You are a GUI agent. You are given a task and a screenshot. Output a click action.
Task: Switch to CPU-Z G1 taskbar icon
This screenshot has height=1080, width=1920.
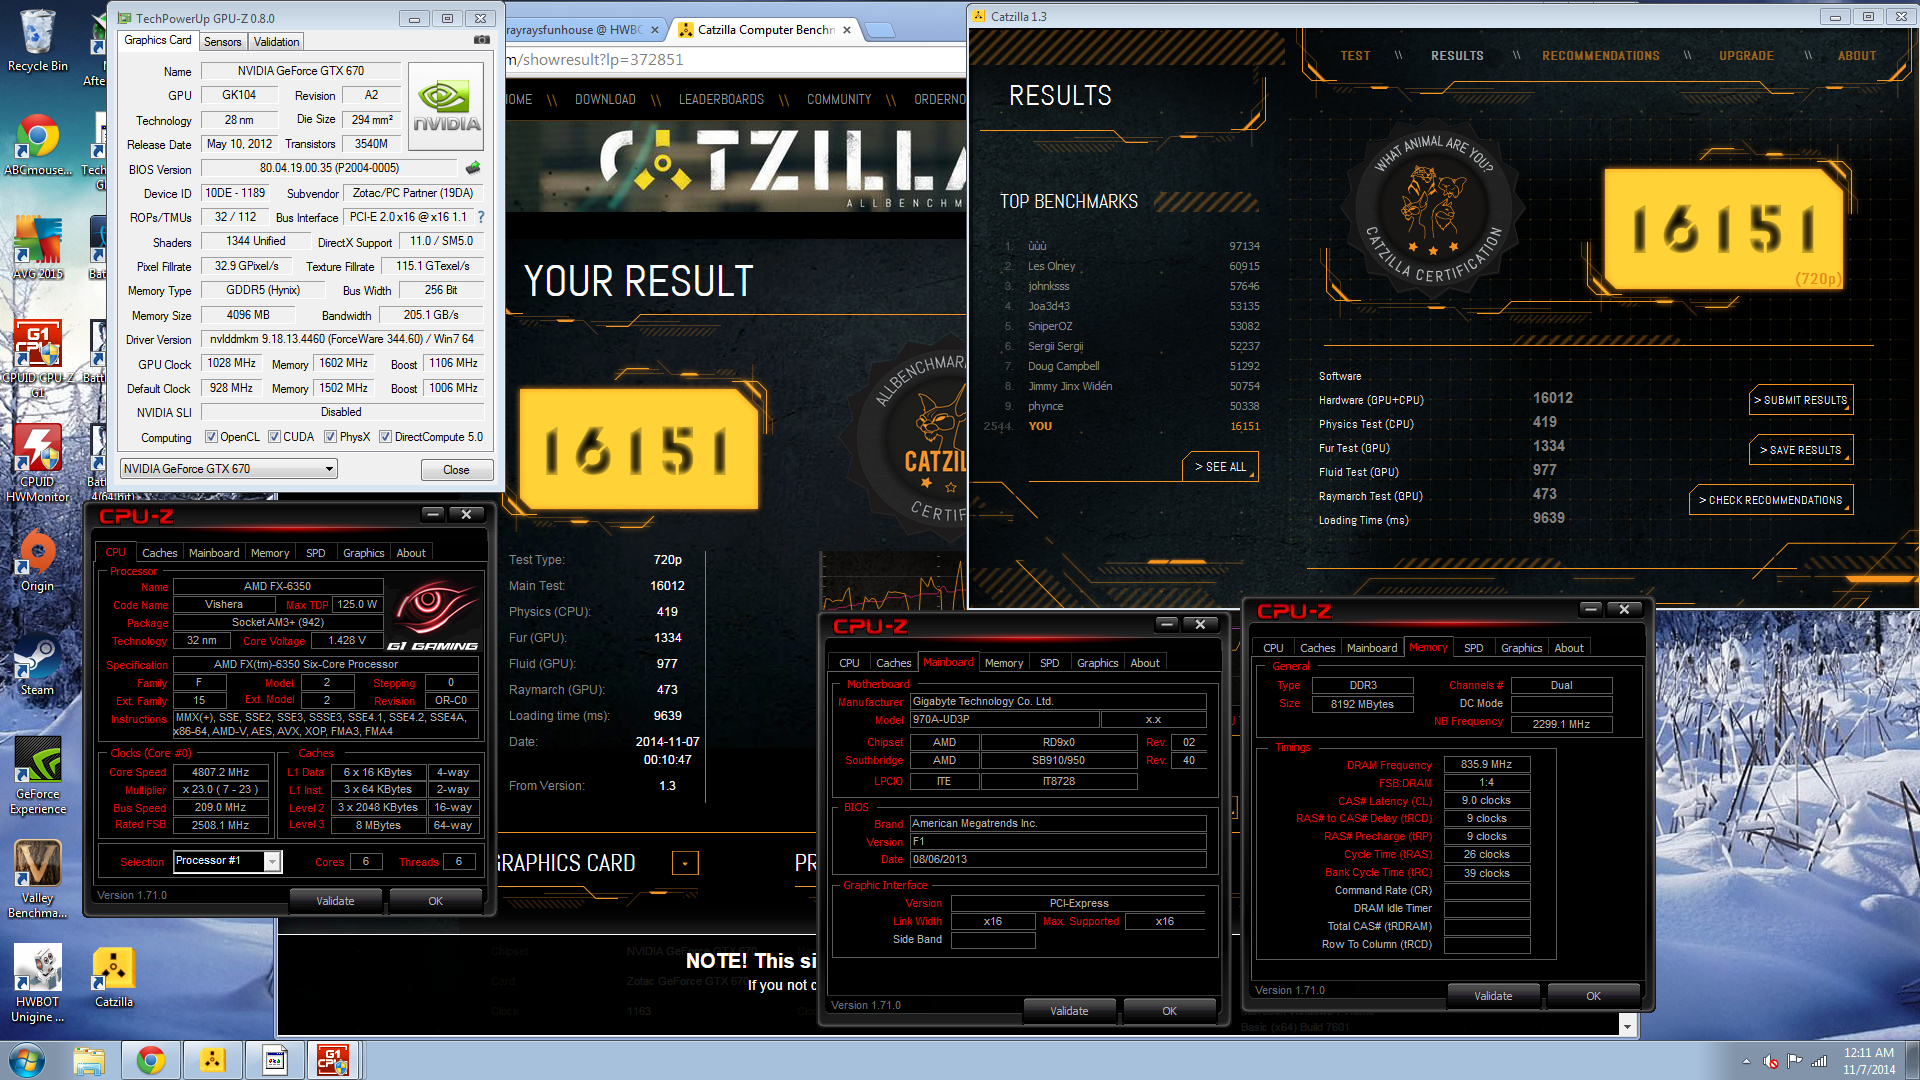click(x=333, y=1060)
